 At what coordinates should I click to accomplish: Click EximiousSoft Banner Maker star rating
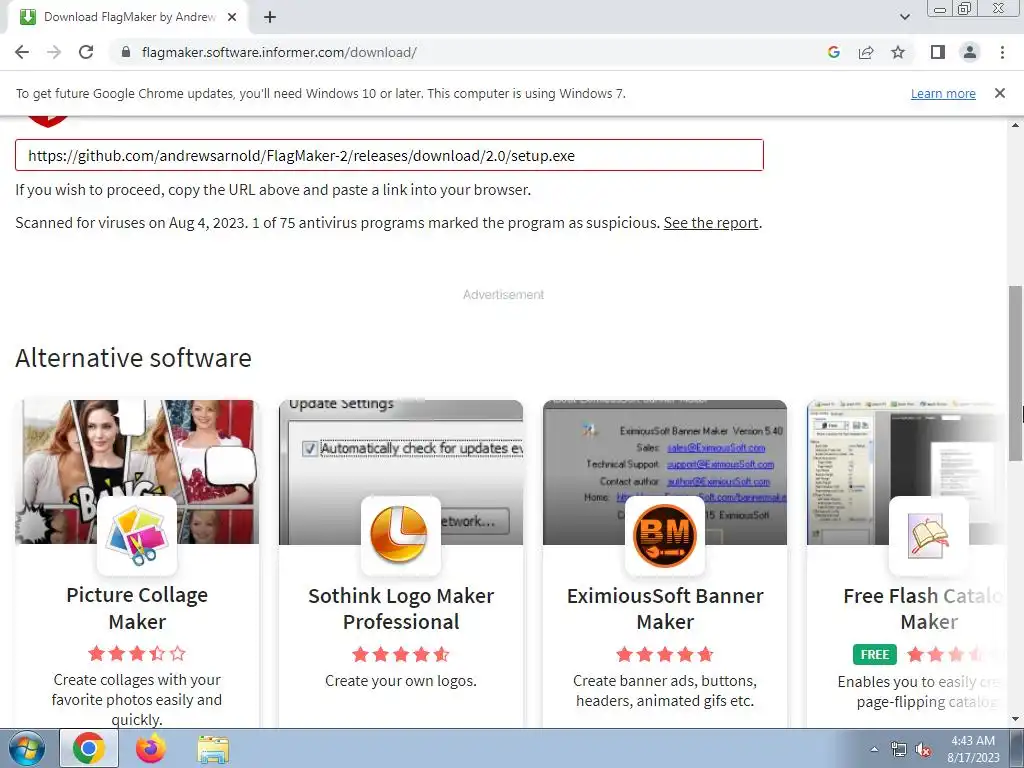coord(665,654)
